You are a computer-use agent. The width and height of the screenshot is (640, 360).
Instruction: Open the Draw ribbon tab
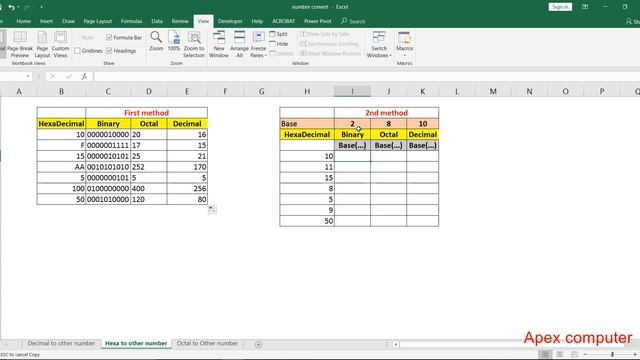68,21
